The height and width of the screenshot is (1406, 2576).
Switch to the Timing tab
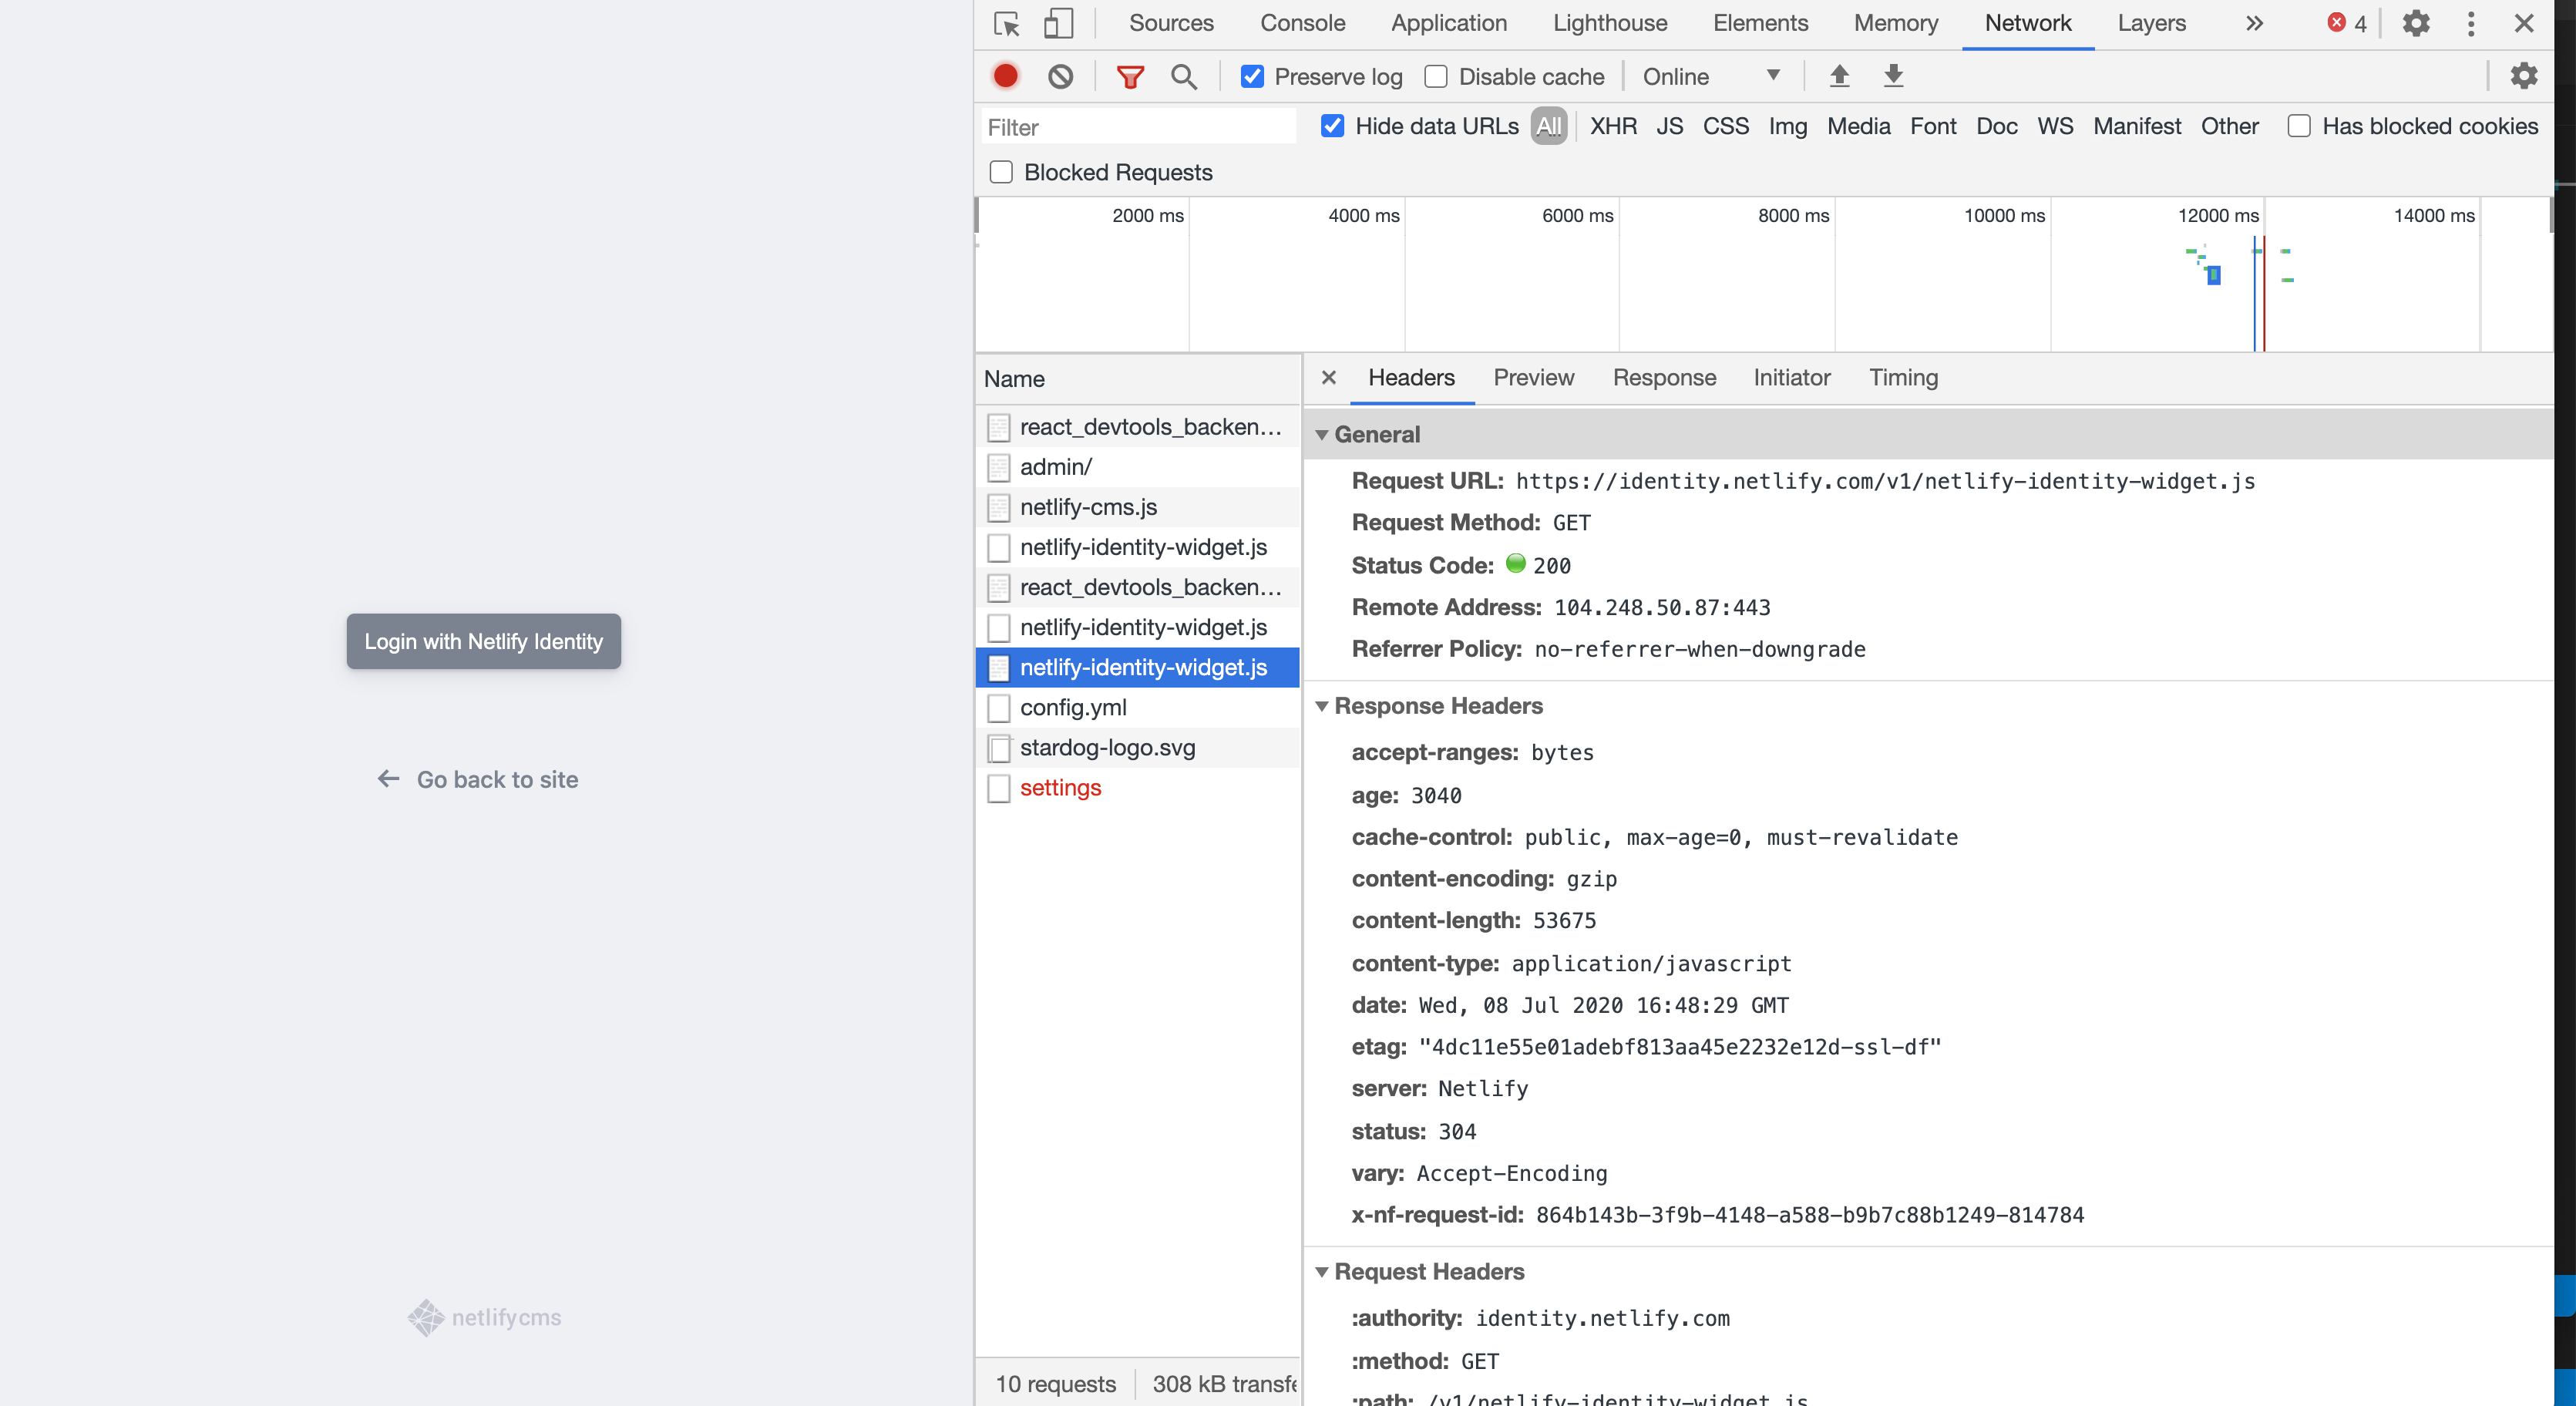(1903, 378)
